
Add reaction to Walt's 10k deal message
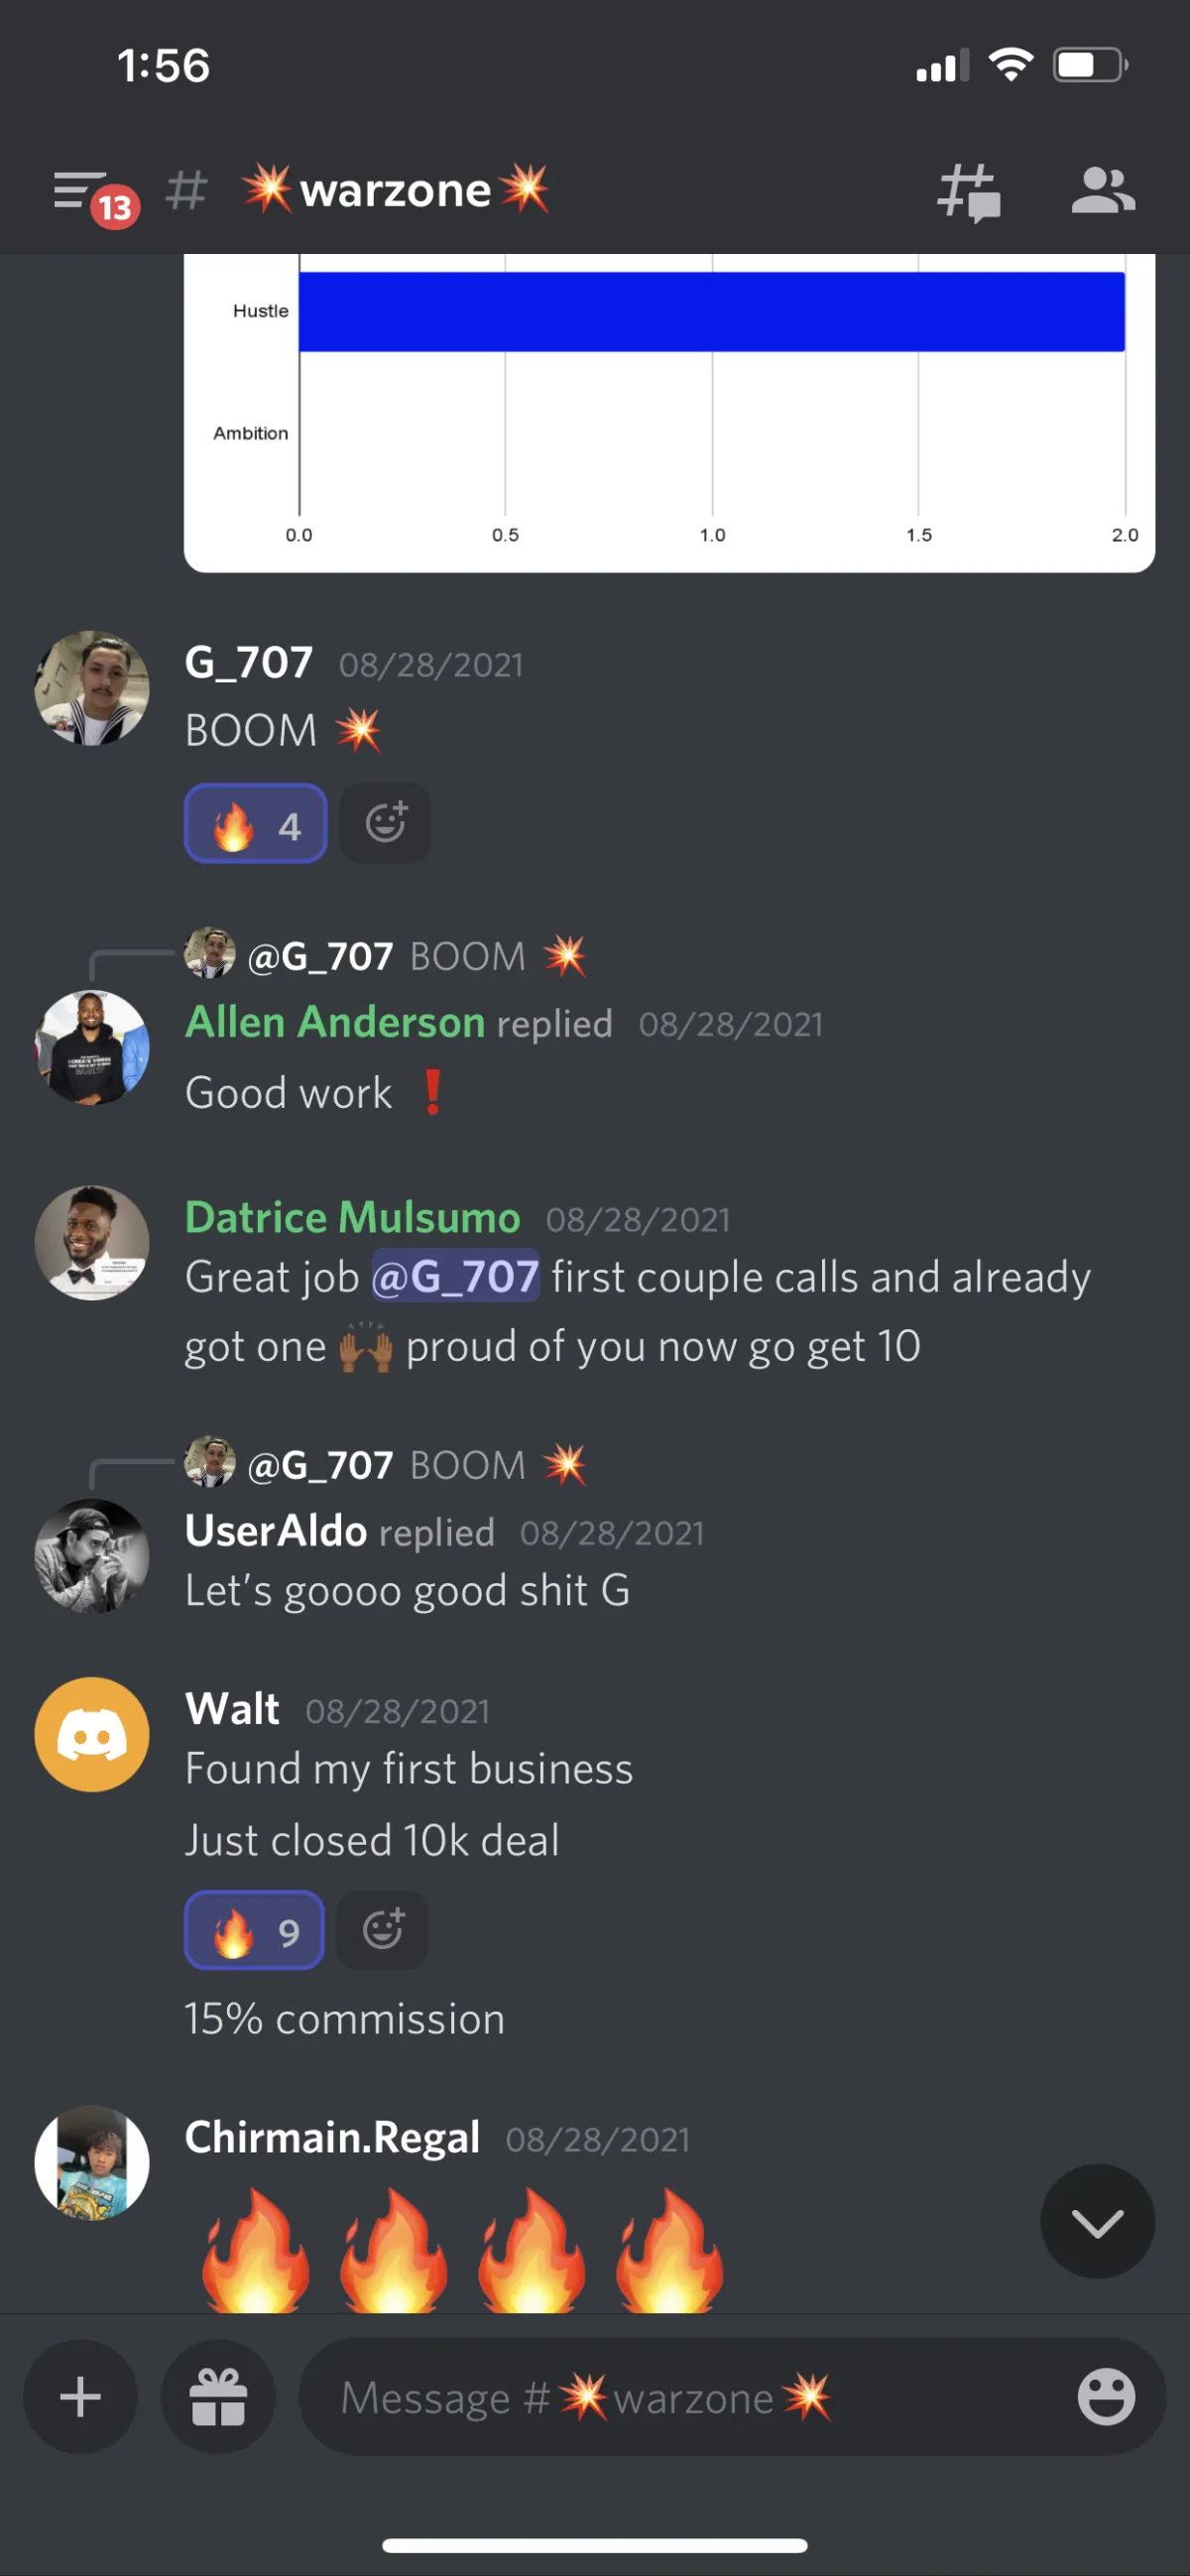tap(382, 1930)
